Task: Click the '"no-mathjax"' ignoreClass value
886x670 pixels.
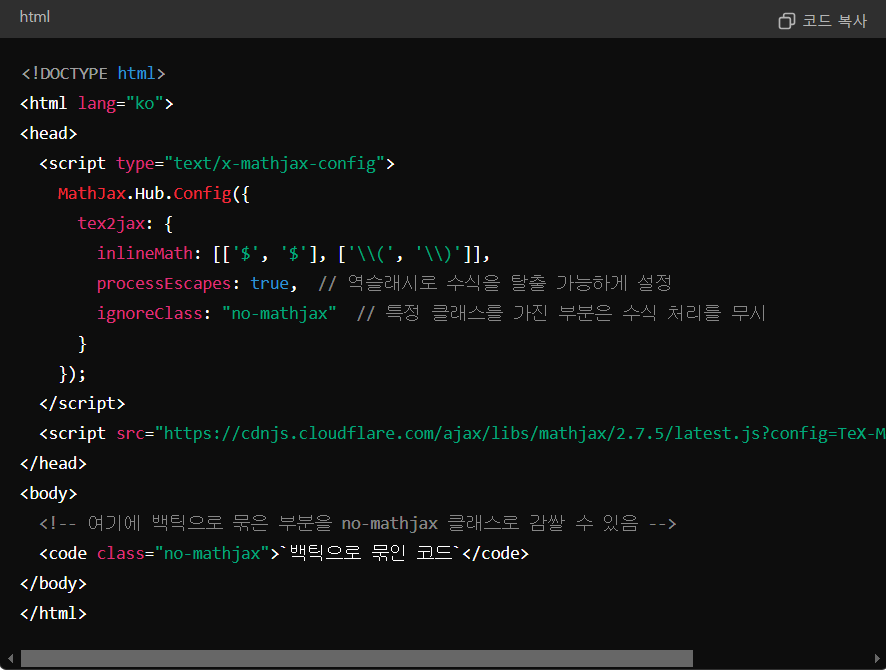Action: point(279,313)
